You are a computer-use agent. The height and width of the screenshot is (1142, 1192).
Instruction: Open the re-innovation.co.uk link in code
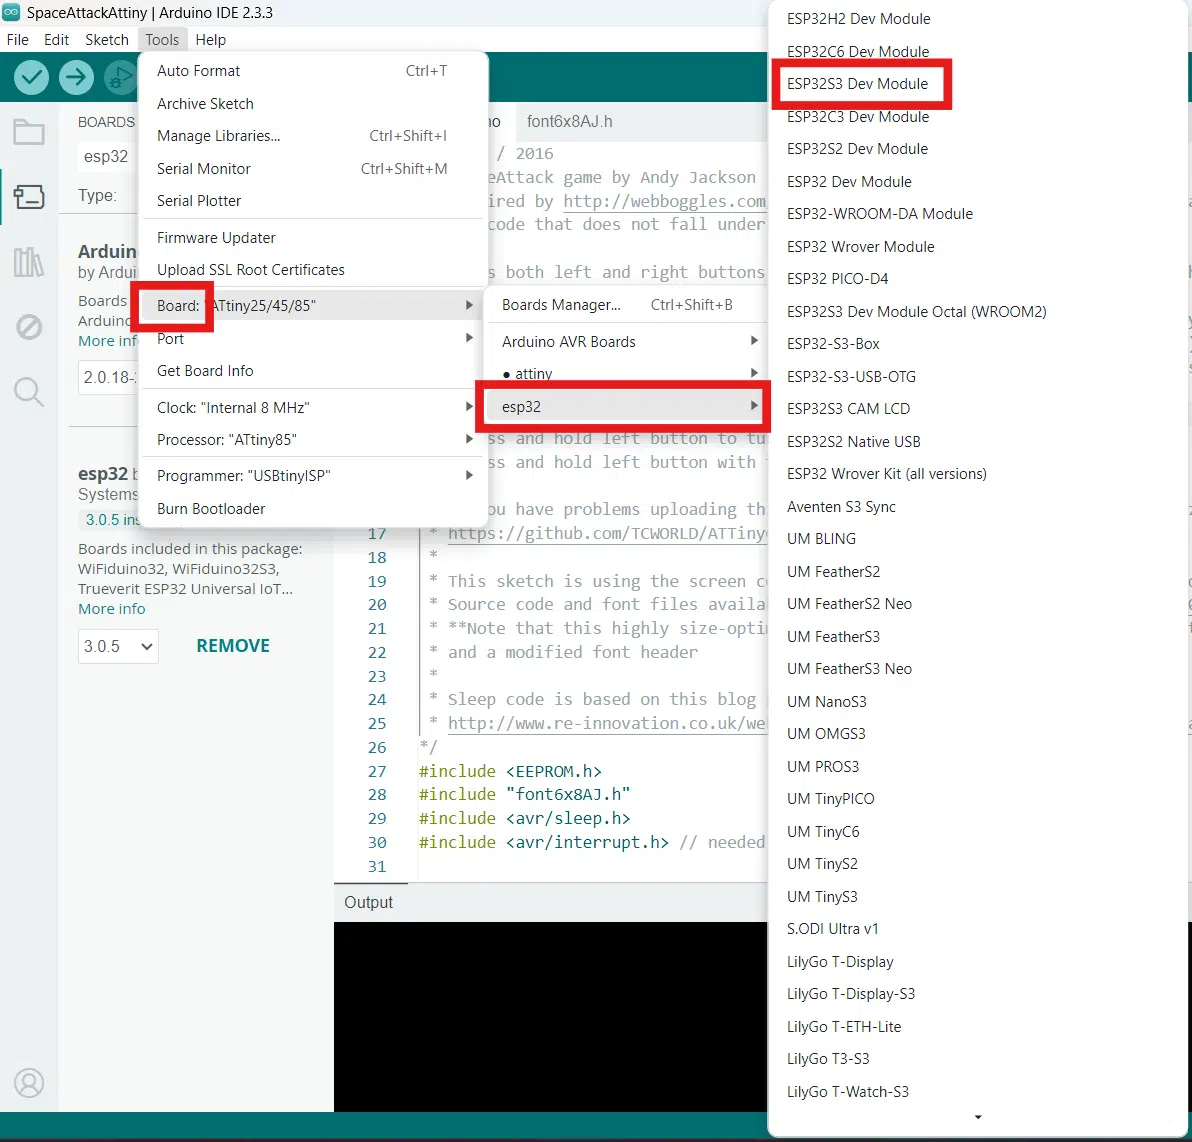coord(607,723)
